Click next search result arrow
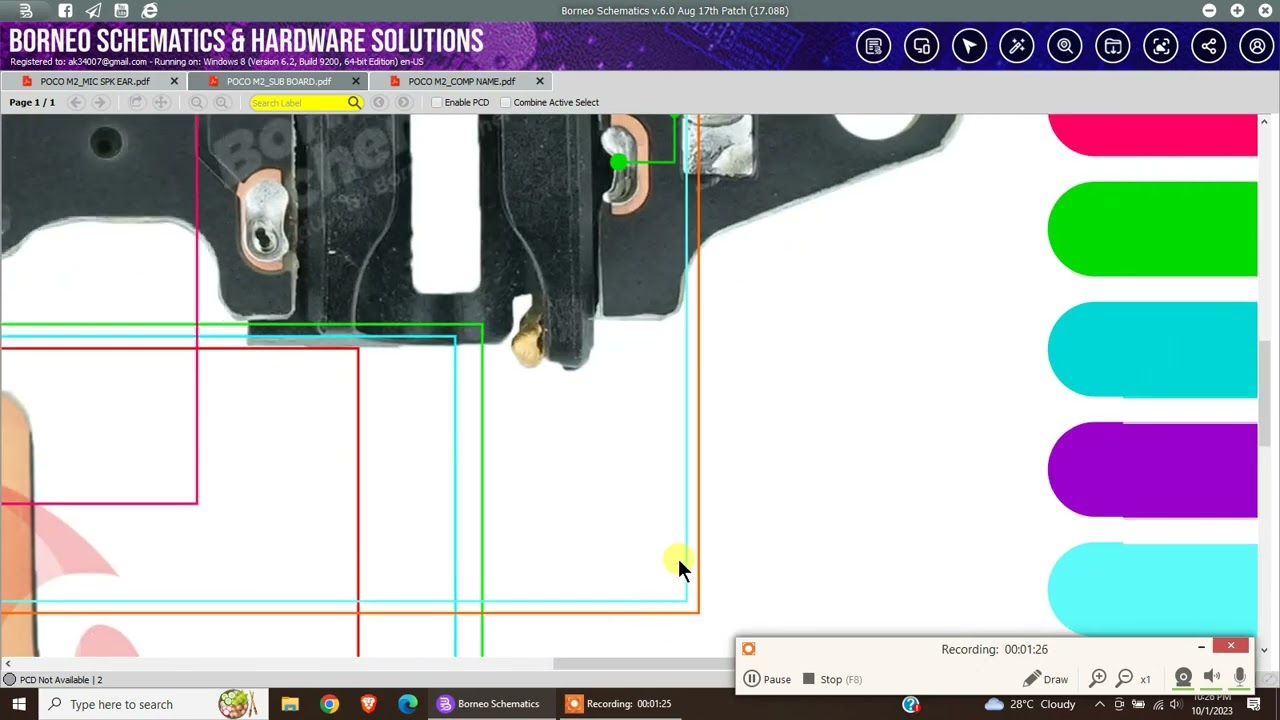 tap(403, 102)
